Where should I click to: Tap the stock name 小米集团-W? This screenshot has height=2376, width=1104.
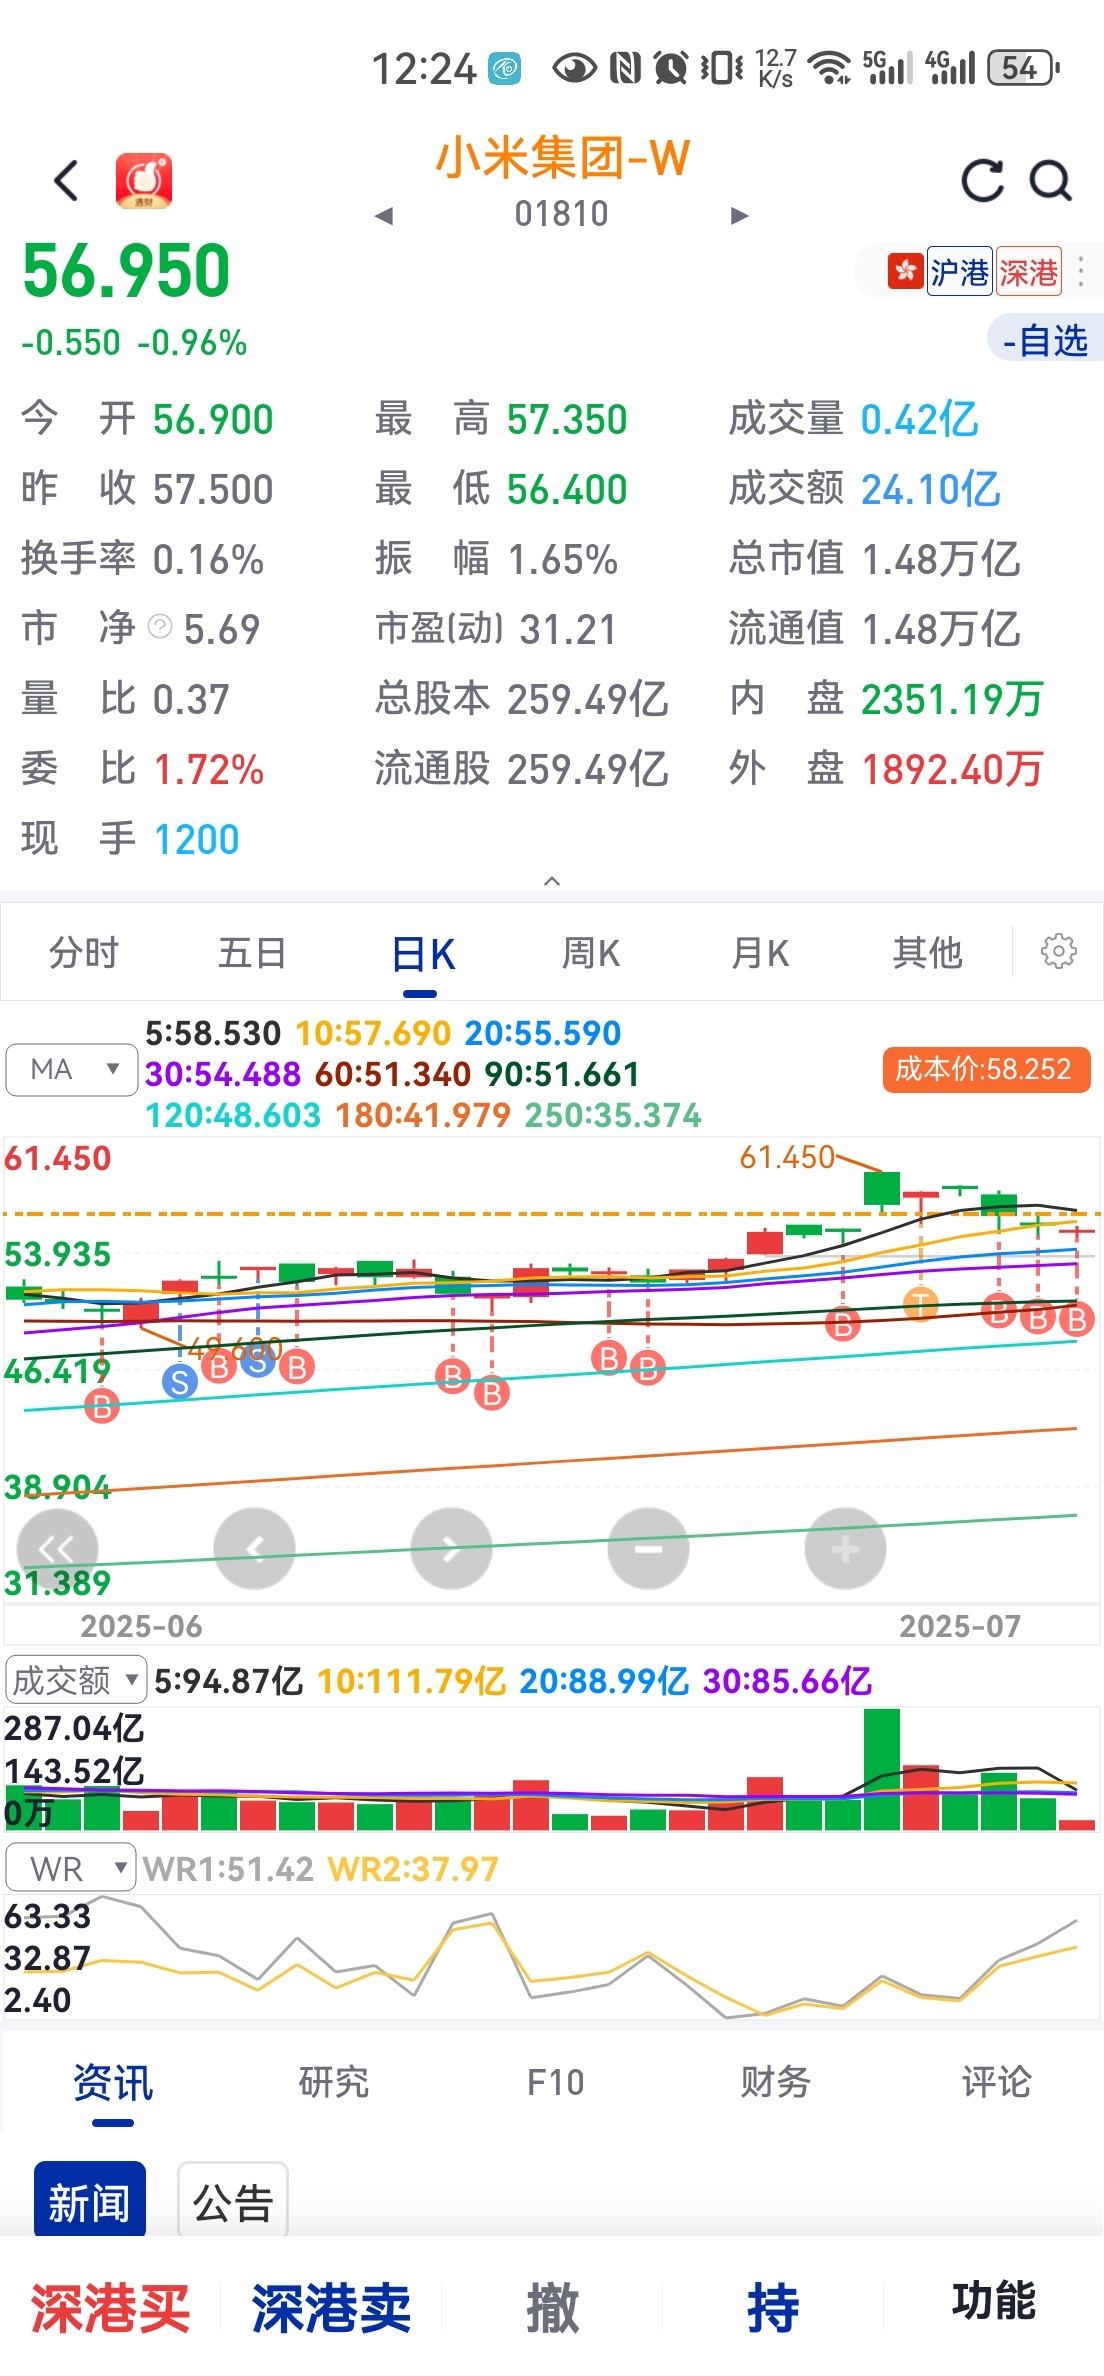point(562,157)
